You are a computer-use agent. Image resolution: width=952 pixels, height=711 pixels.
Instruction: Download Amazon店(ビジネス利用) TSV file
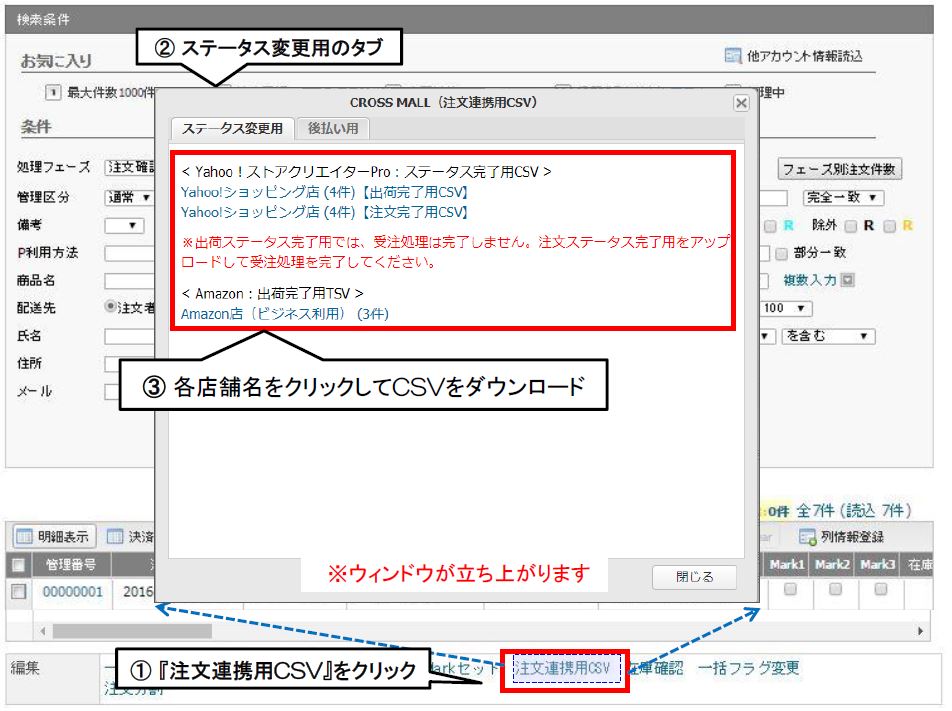pos(285,314)
